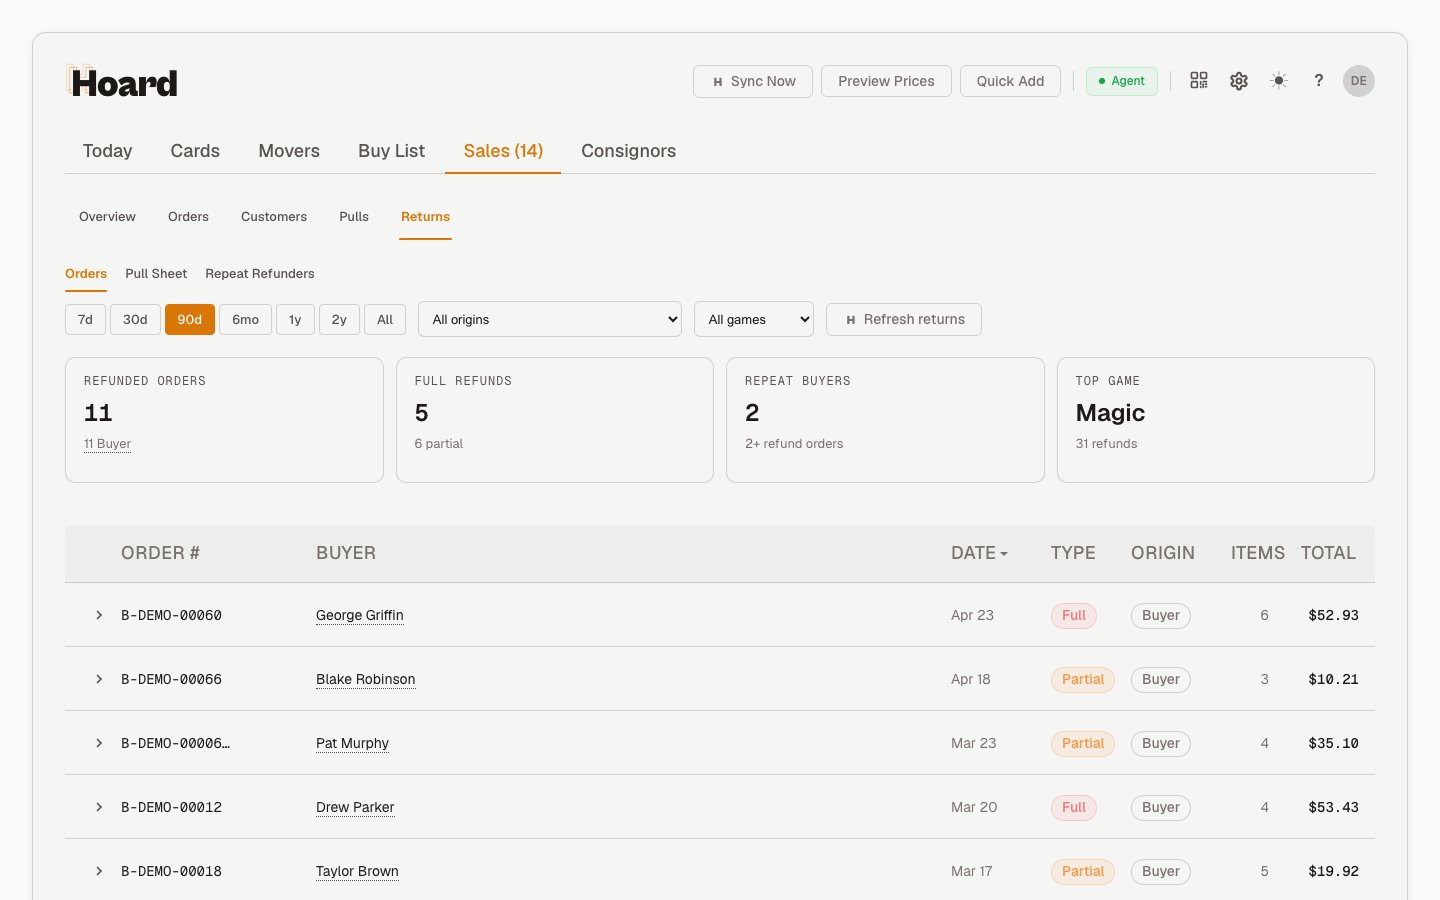This screenshot has width=1440, height=900.
Task: Open buyer Pat Murphy link
Action: point(352,743)
